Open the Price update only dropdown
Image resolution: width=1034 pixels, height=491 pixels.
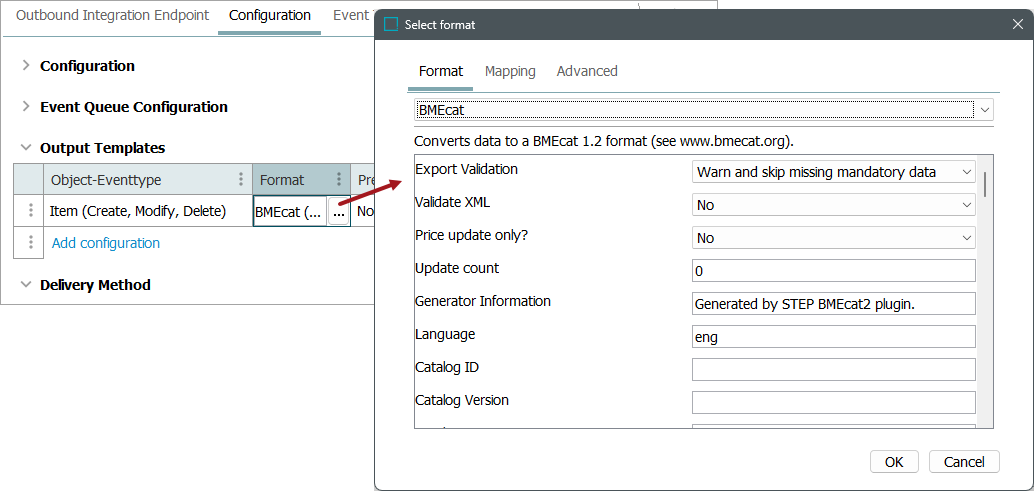(x=966, y=238)
